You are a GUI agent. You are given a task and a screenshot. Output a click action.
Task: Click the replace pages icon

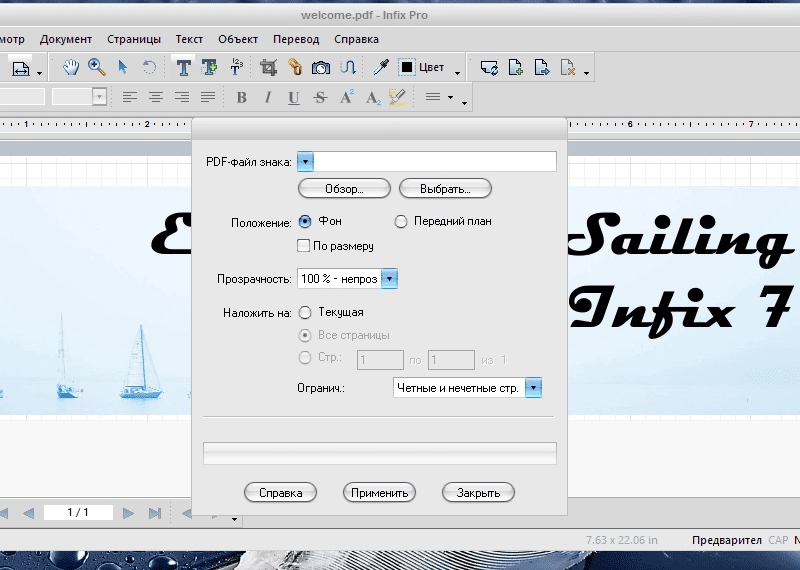pyautogui.click(x=489, y=67)
